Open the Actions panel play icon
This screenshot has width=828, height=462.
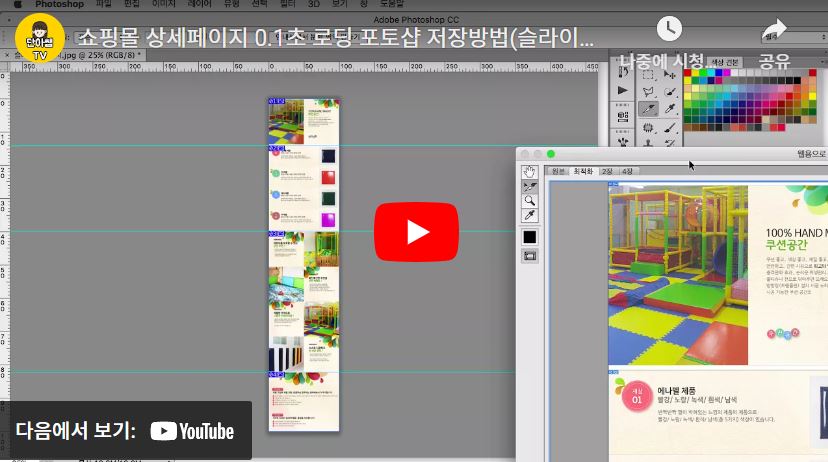click(623, 90)
